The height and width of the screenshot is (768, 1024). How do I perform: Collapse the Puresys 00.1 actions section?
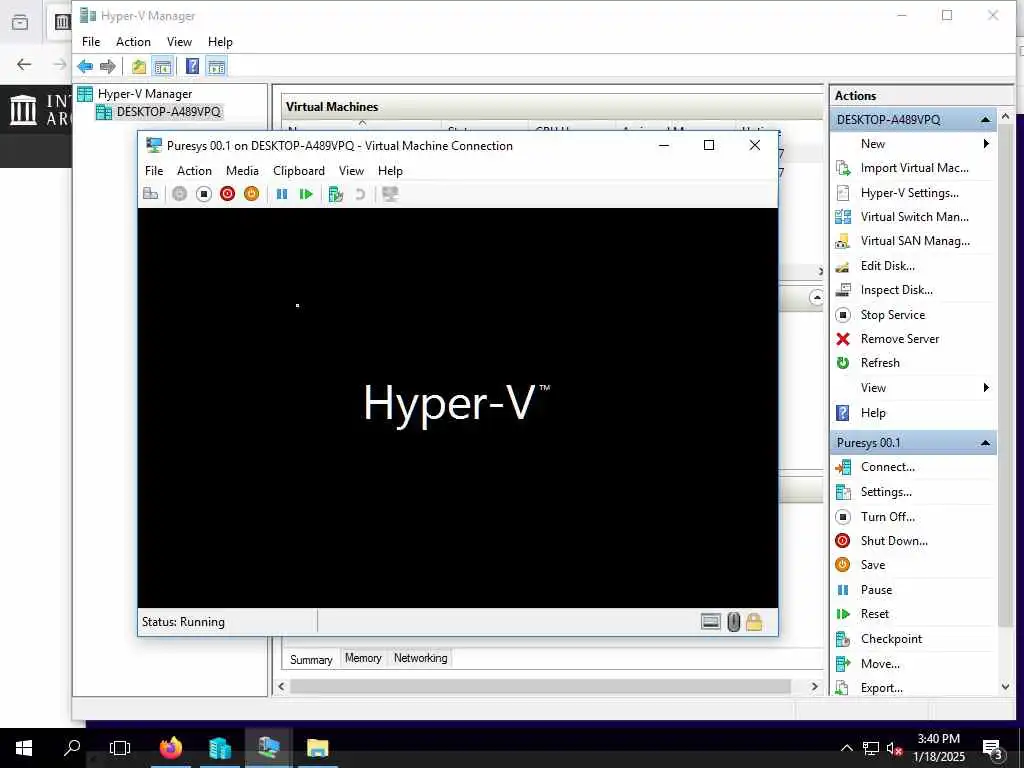click(x=985, y=443)
